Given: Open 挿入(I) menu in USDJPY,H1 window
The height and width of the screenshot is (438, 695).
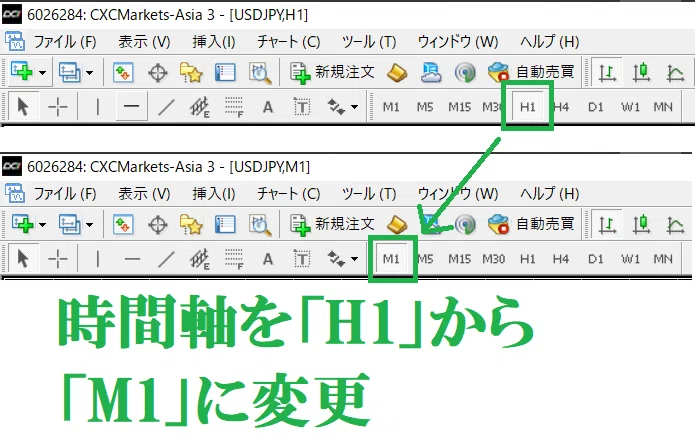Looking at the screenshot, I should (x=214, y=42).
